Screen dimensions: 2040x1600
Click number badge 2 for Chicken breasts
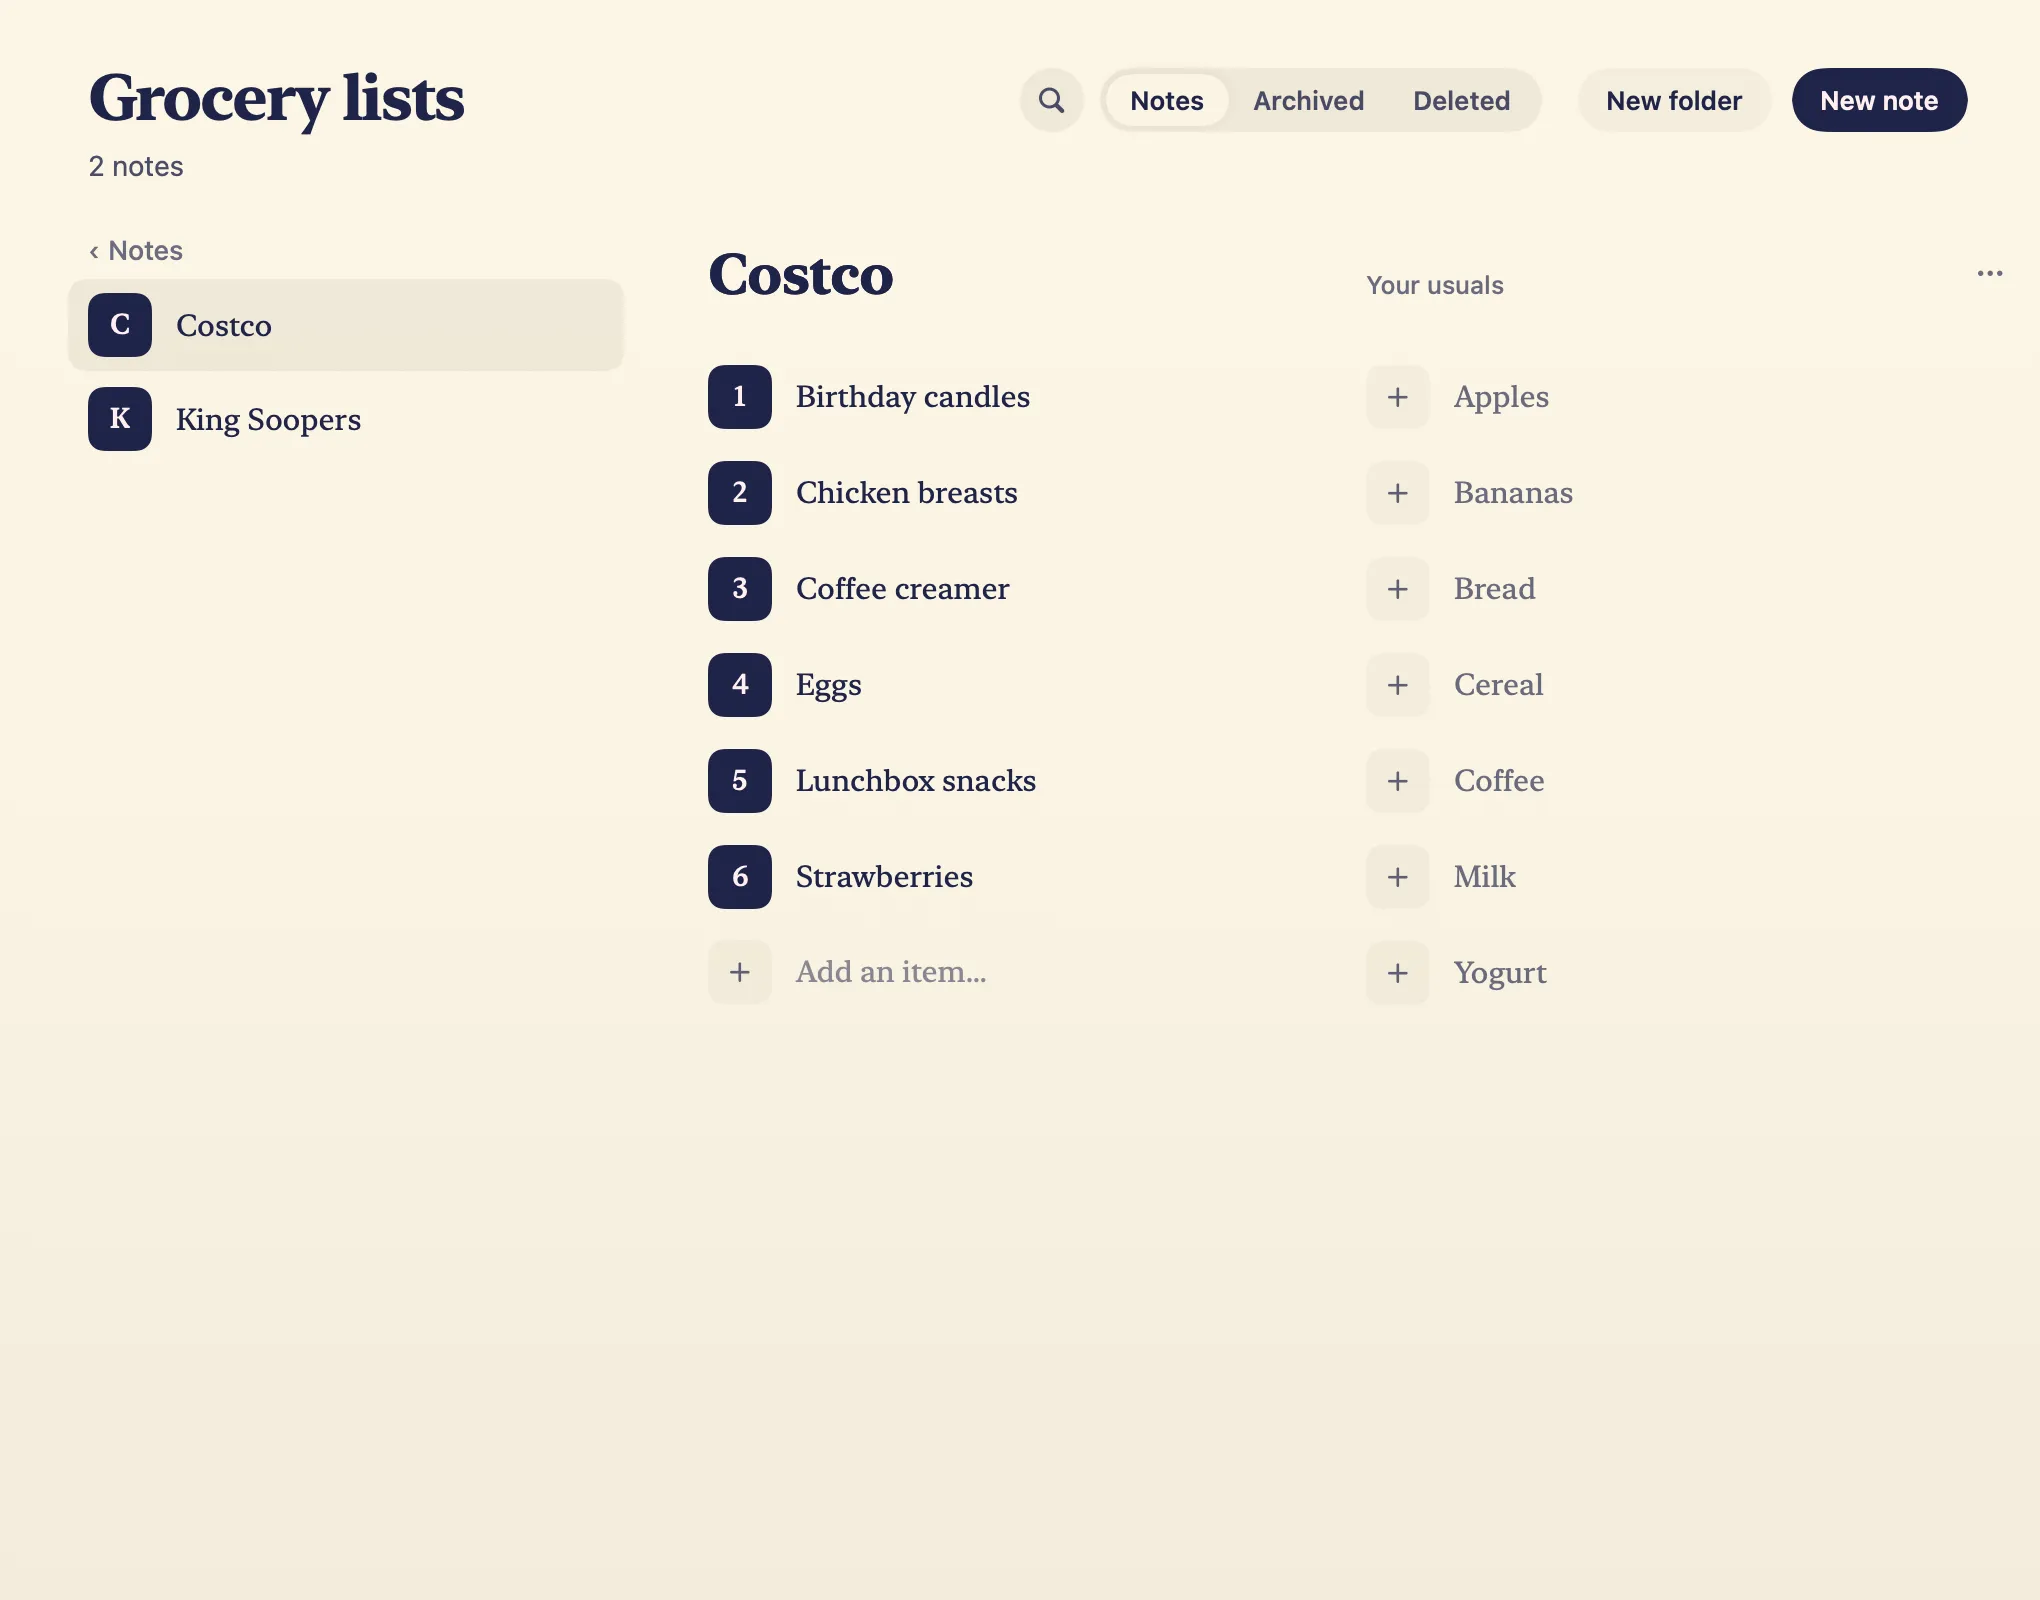coord(739,493)
